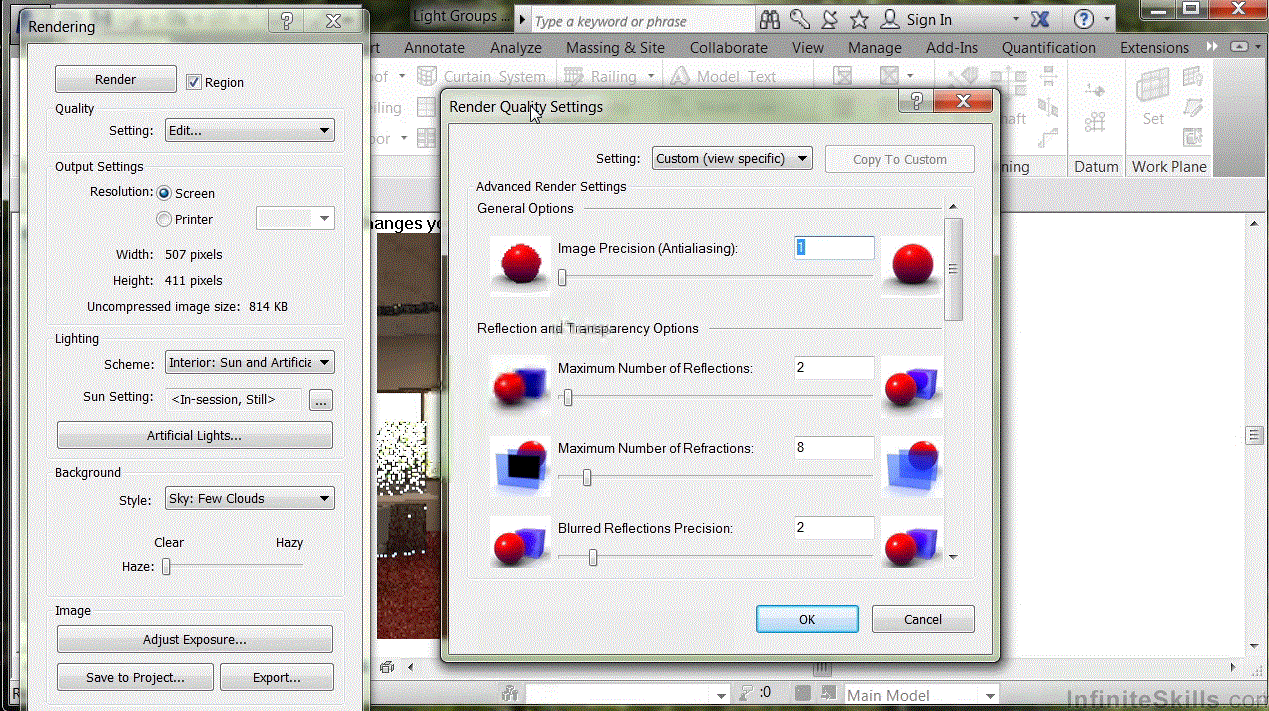Switch to the Manage ribbon tab
This screenshot has width=1269, height=711.
(x=874, y=47)
